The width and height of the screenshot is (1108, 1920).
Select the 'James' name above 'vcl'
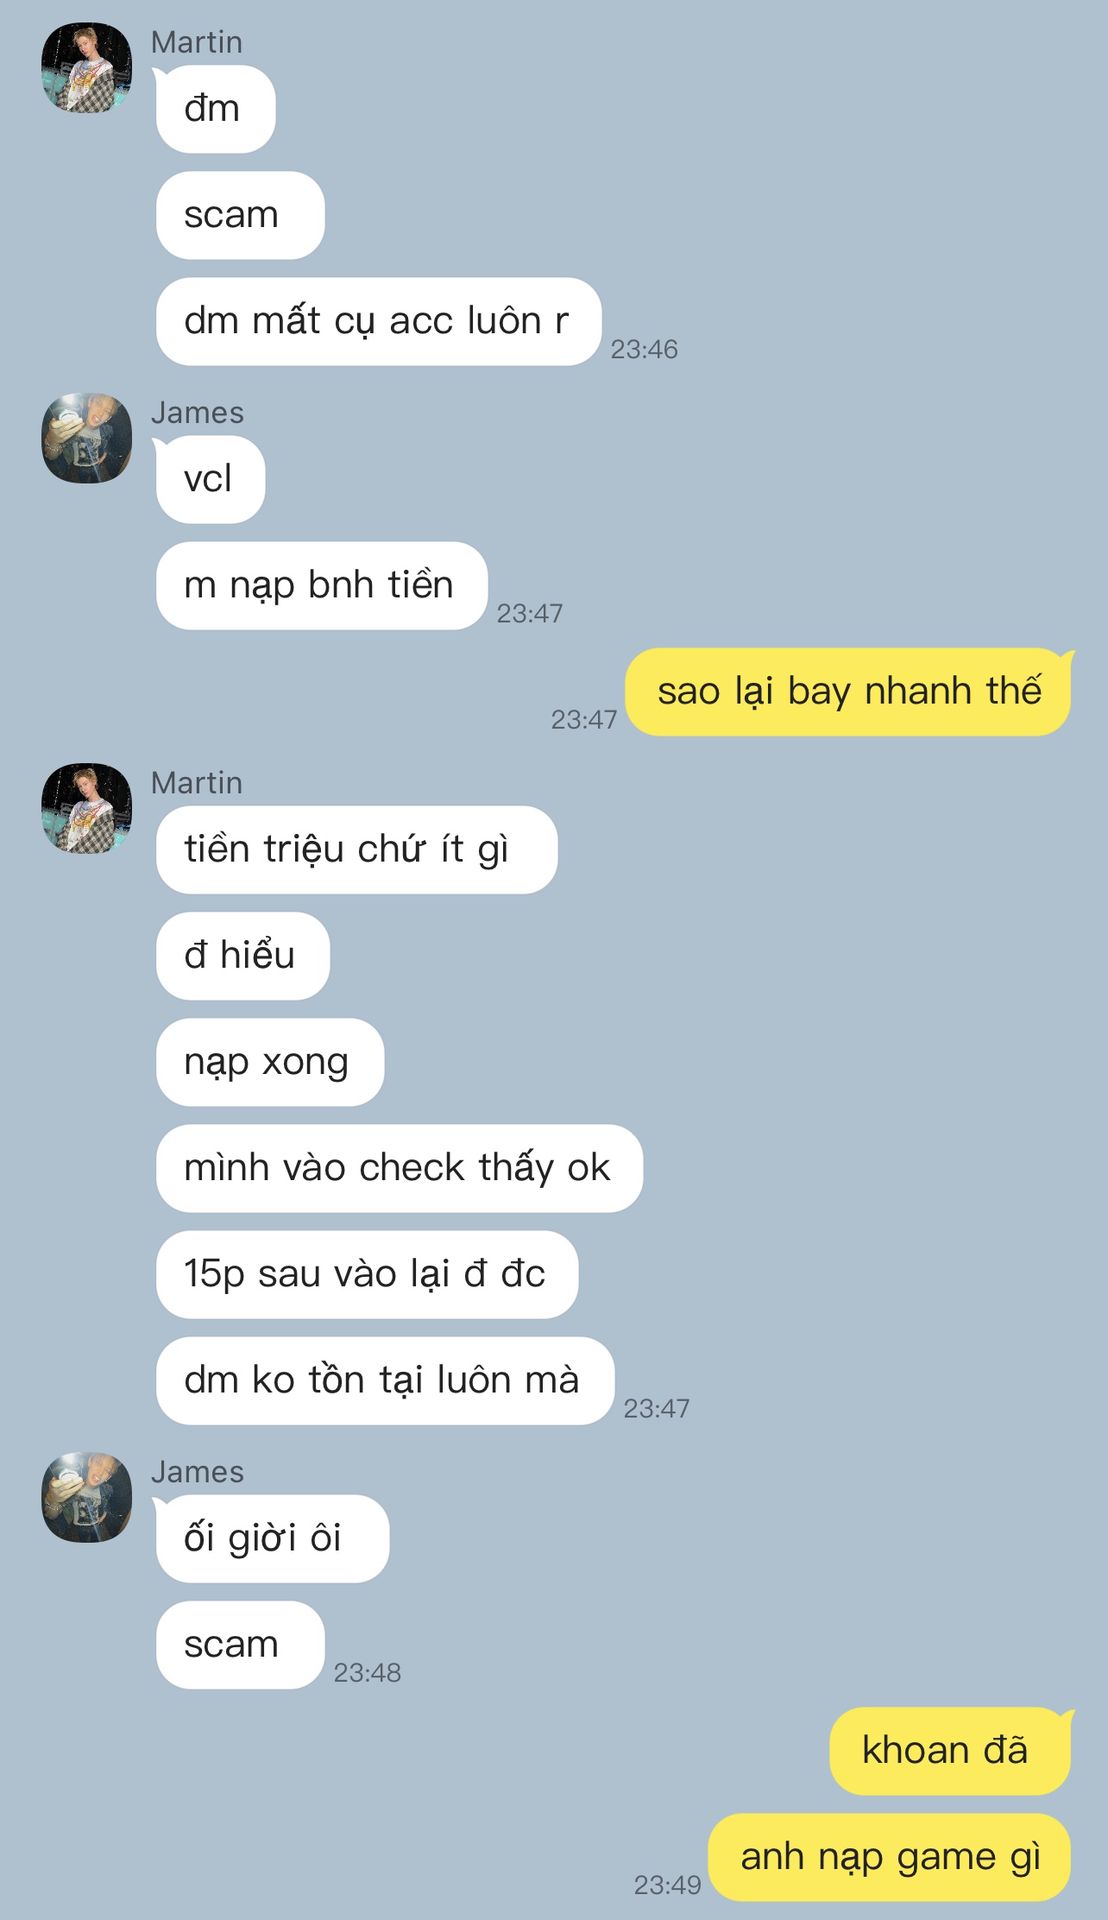click(197, 412)
